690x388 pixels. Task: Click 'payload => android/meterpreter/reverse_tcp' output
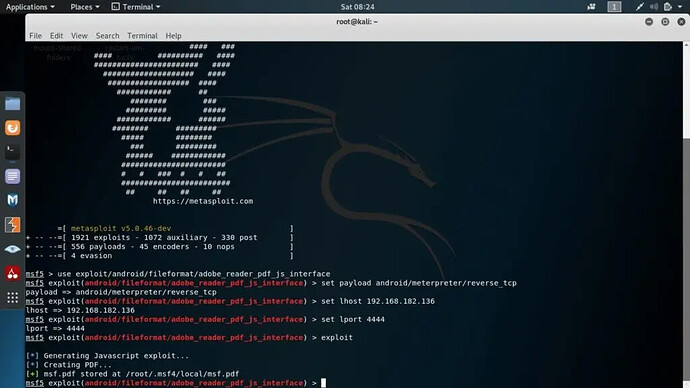pos(121,292)
